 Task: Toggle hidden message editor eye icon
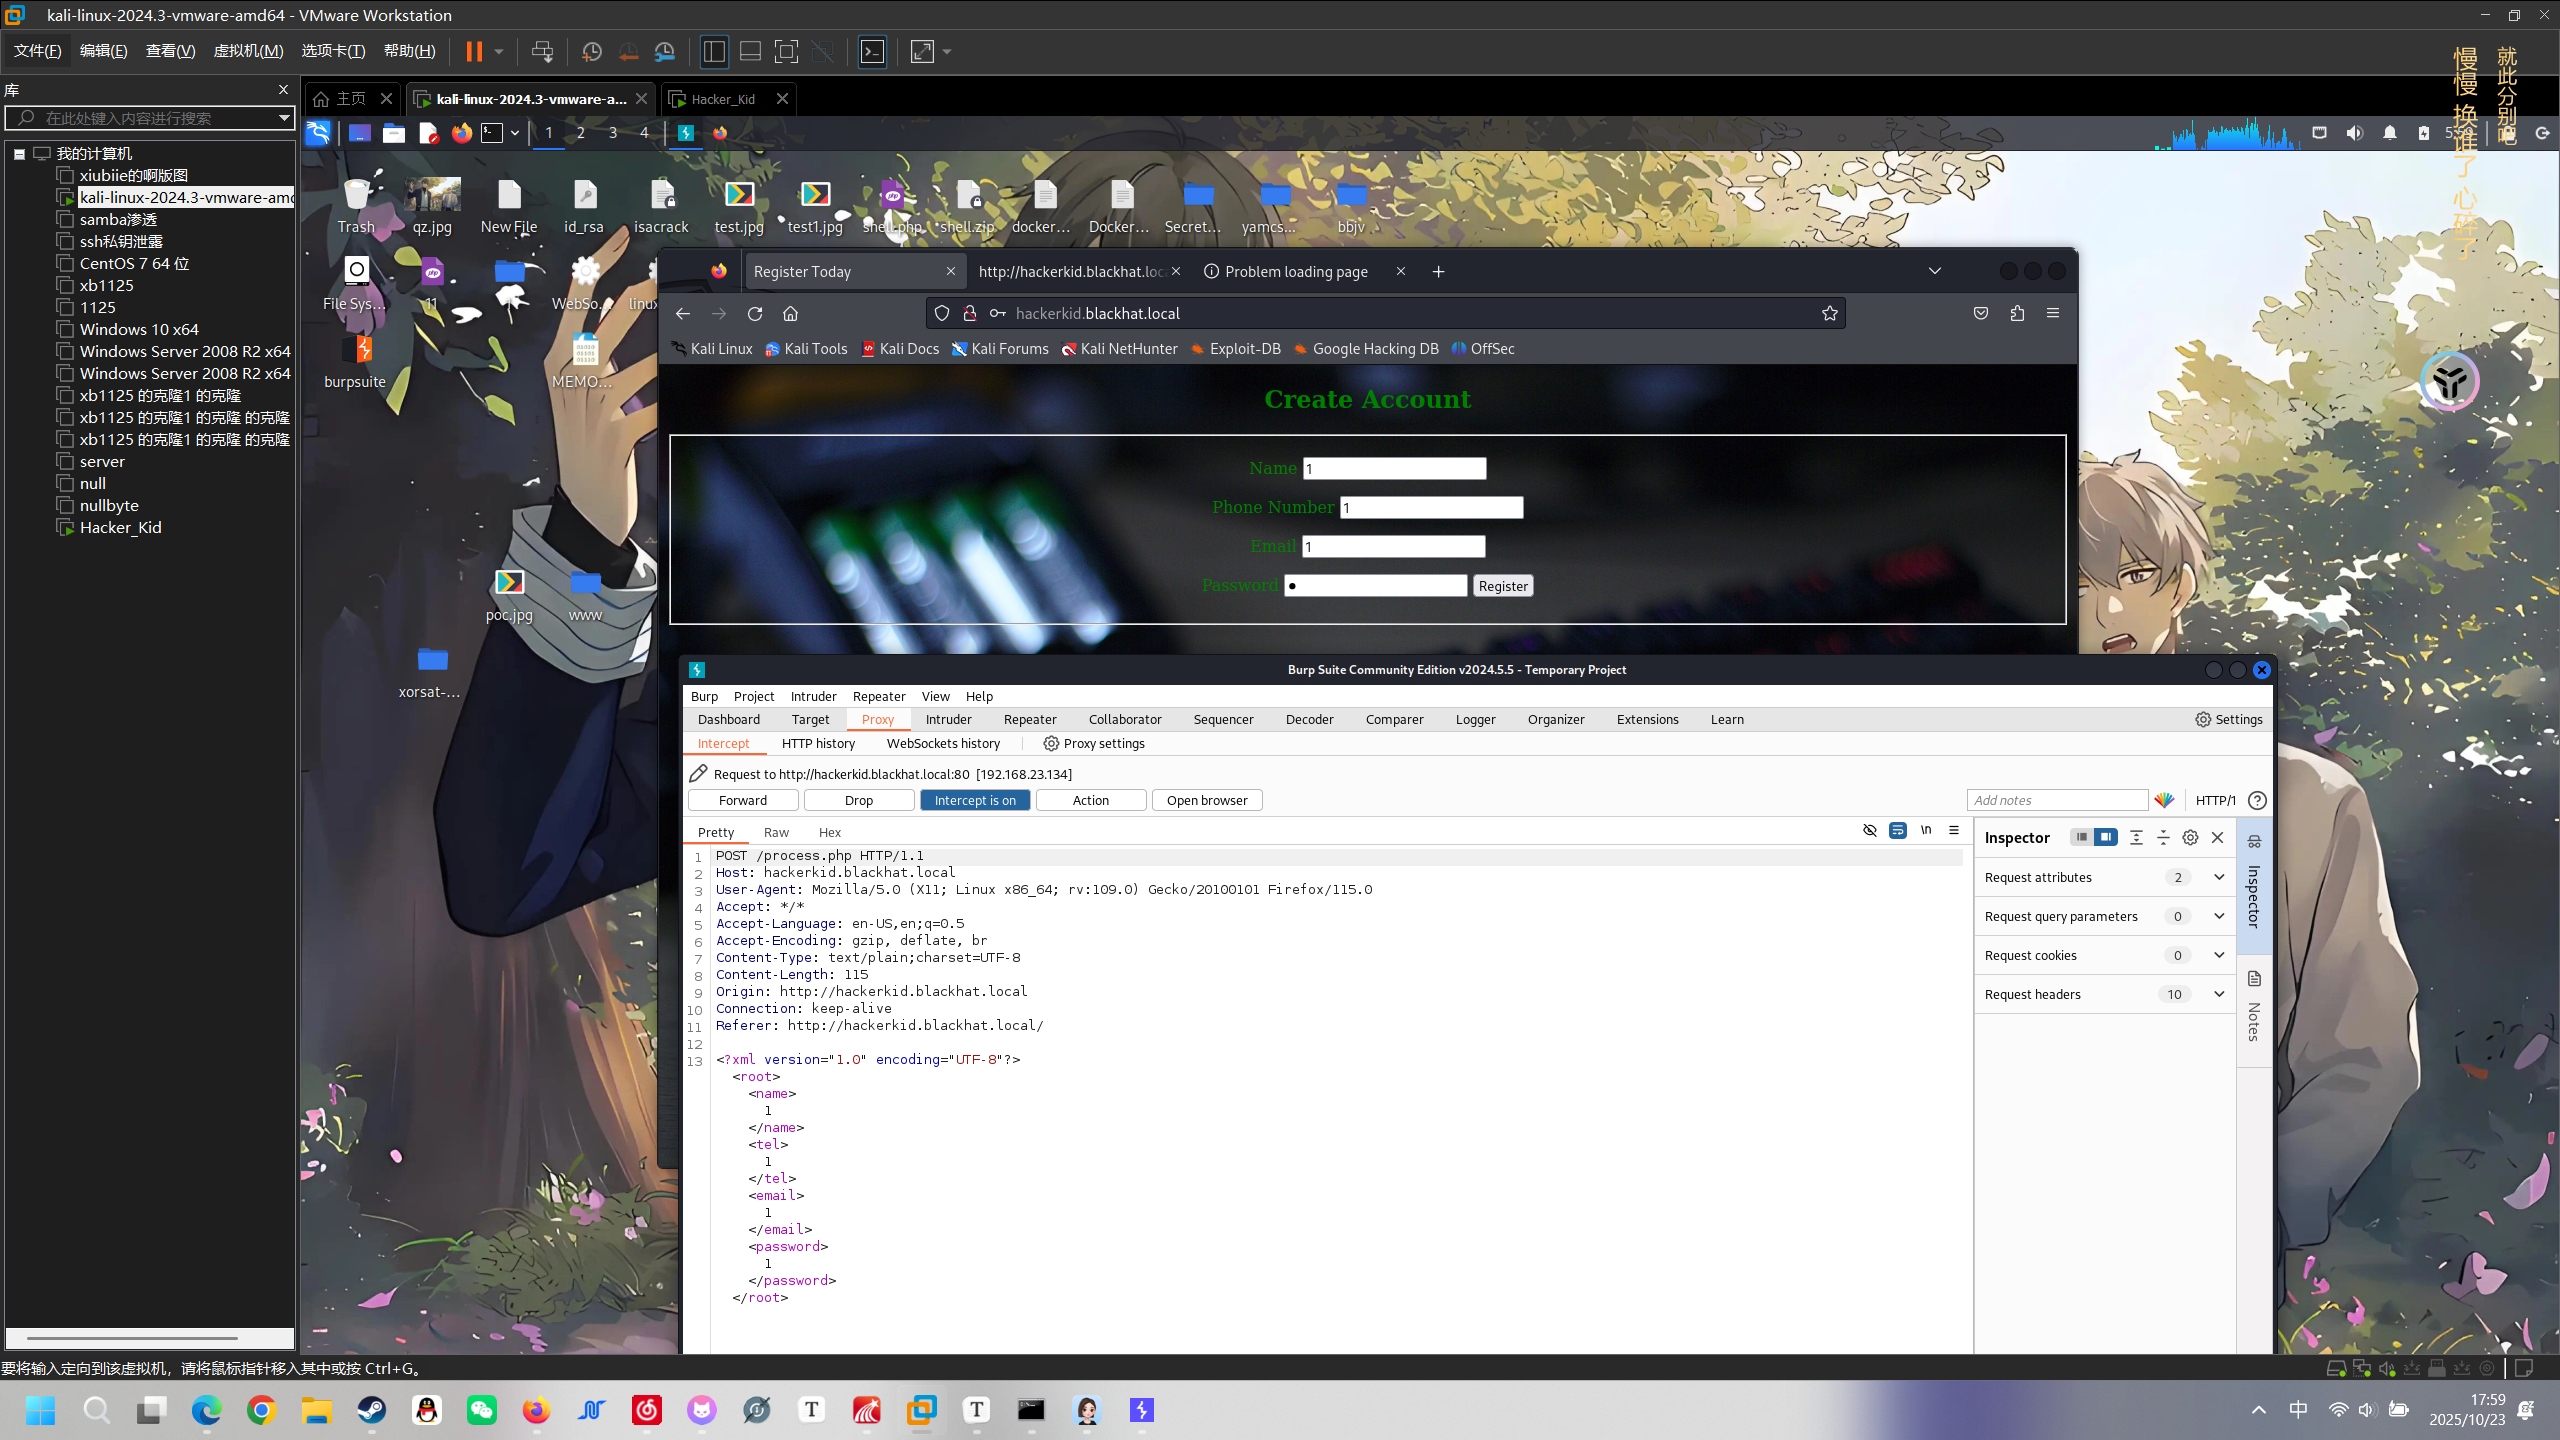pos(1869,830)
